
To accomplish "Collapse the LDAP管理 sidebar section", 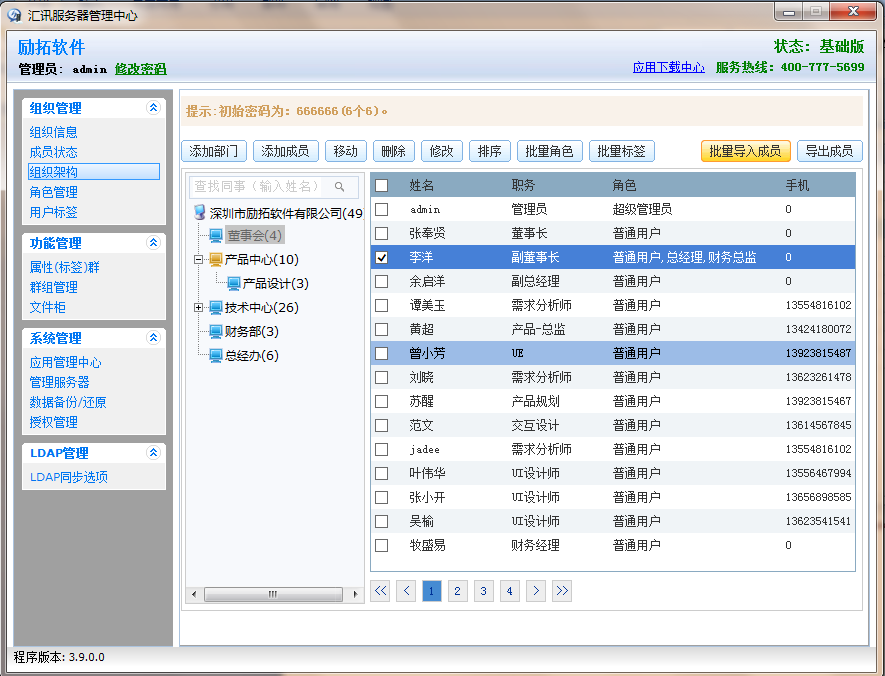I will [153, 453].
